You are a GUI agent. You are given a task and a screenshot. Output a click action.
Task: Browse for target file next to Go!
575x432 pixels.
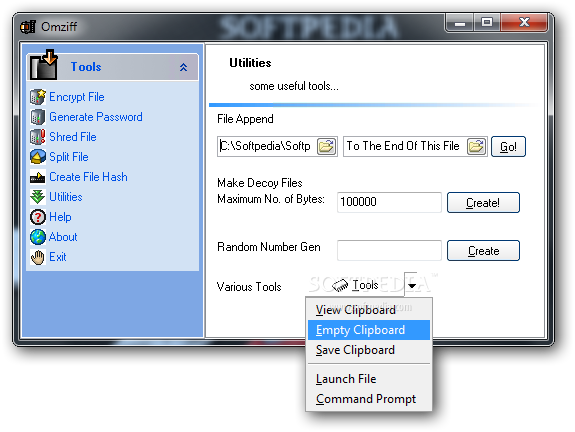[476, 146]
